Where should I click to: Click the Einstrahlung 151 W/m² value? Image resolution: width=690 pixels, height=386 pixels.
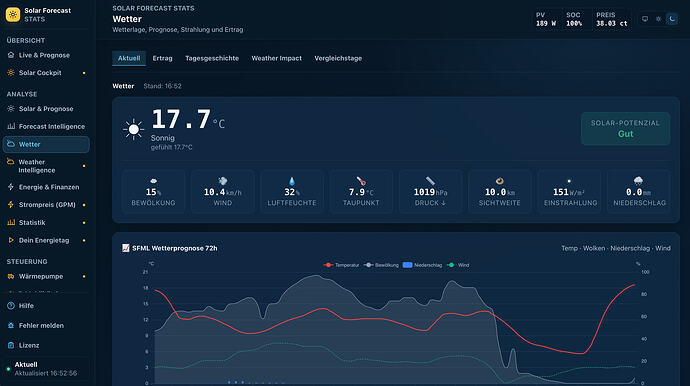pos(569,192)
